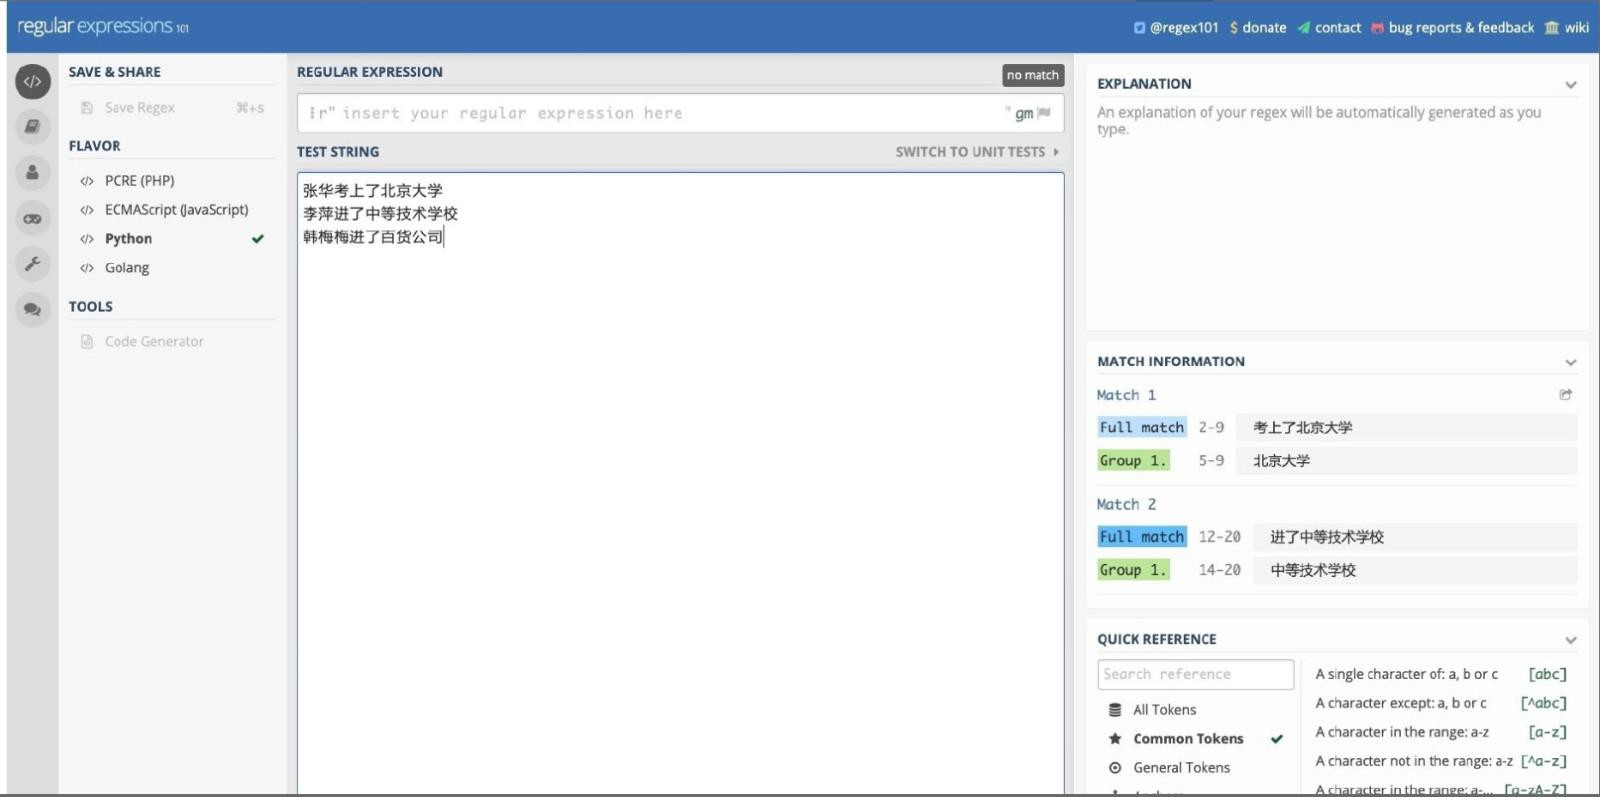1600x797 pixels.
Task: Click the Code Generator file icon
Action: tap(87, 342)
